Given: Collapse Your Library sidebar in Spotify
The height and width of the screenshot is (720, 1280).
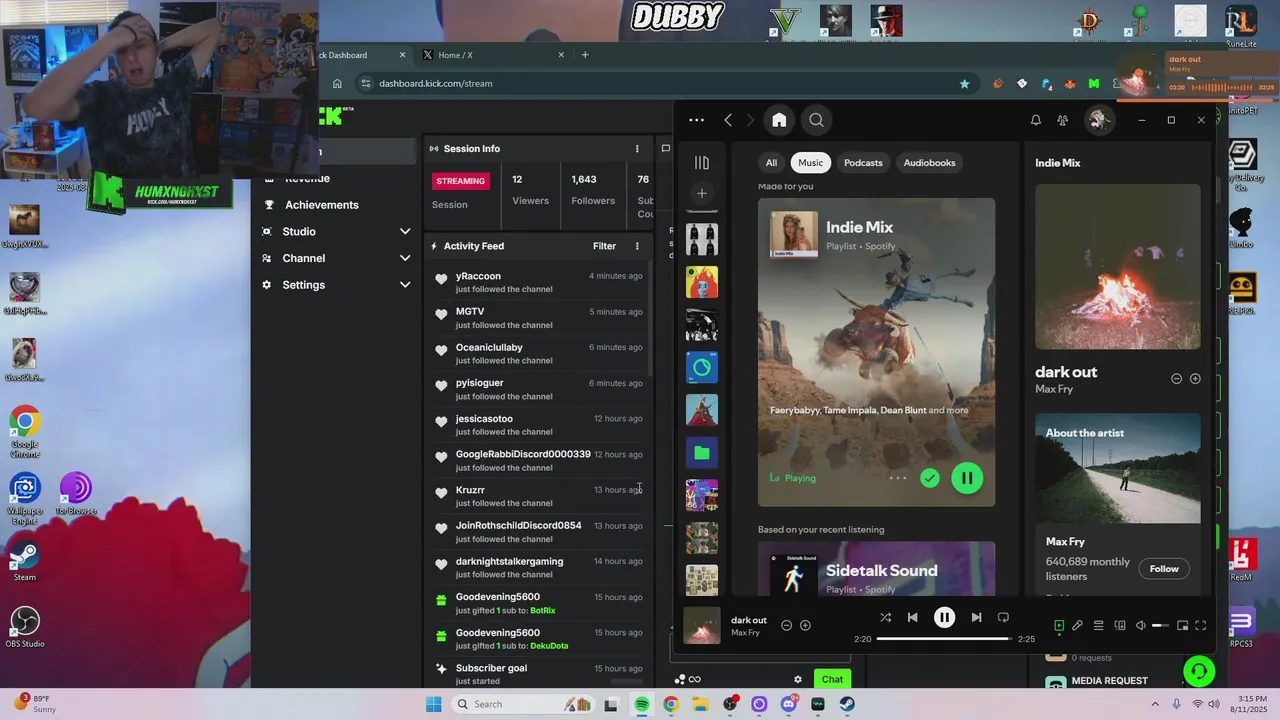Looking at the screenshot, I should tap(702, 163).
